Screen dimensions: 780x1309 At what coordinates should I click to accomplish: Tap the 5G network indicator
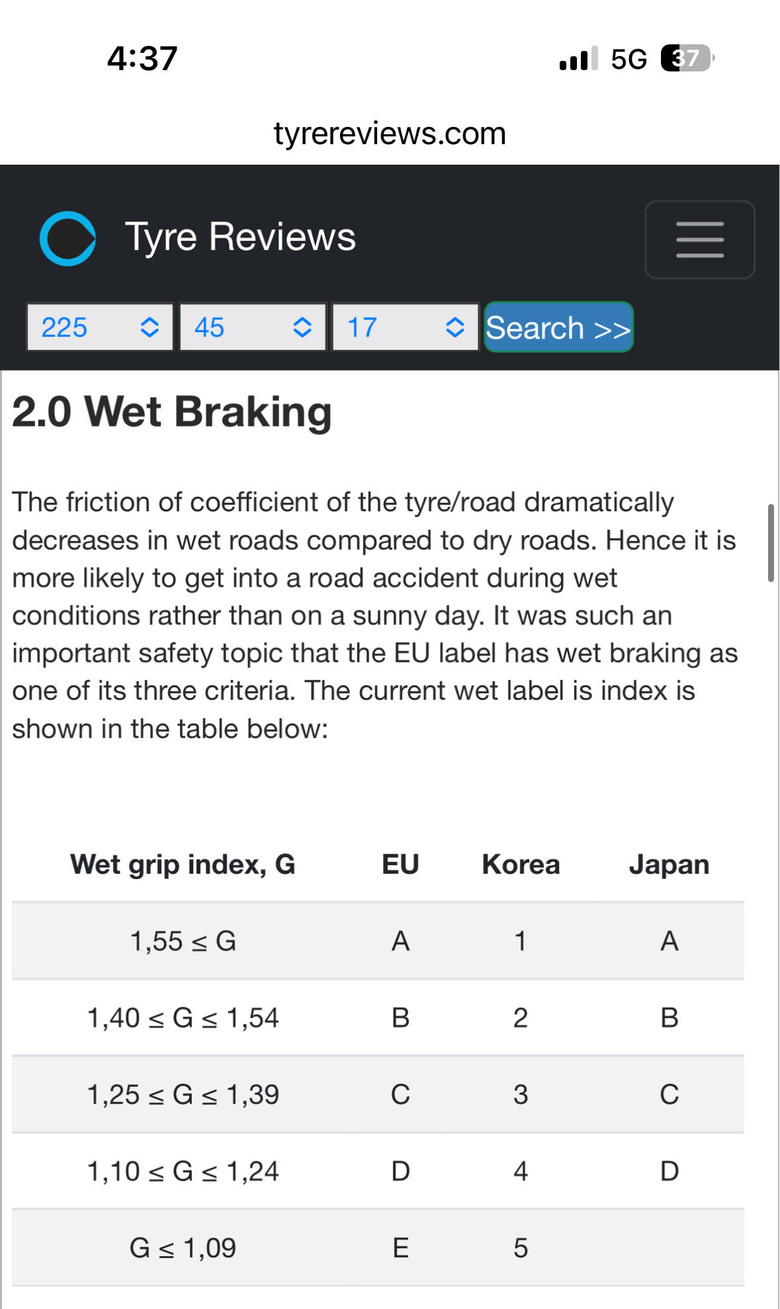point(629,60)
